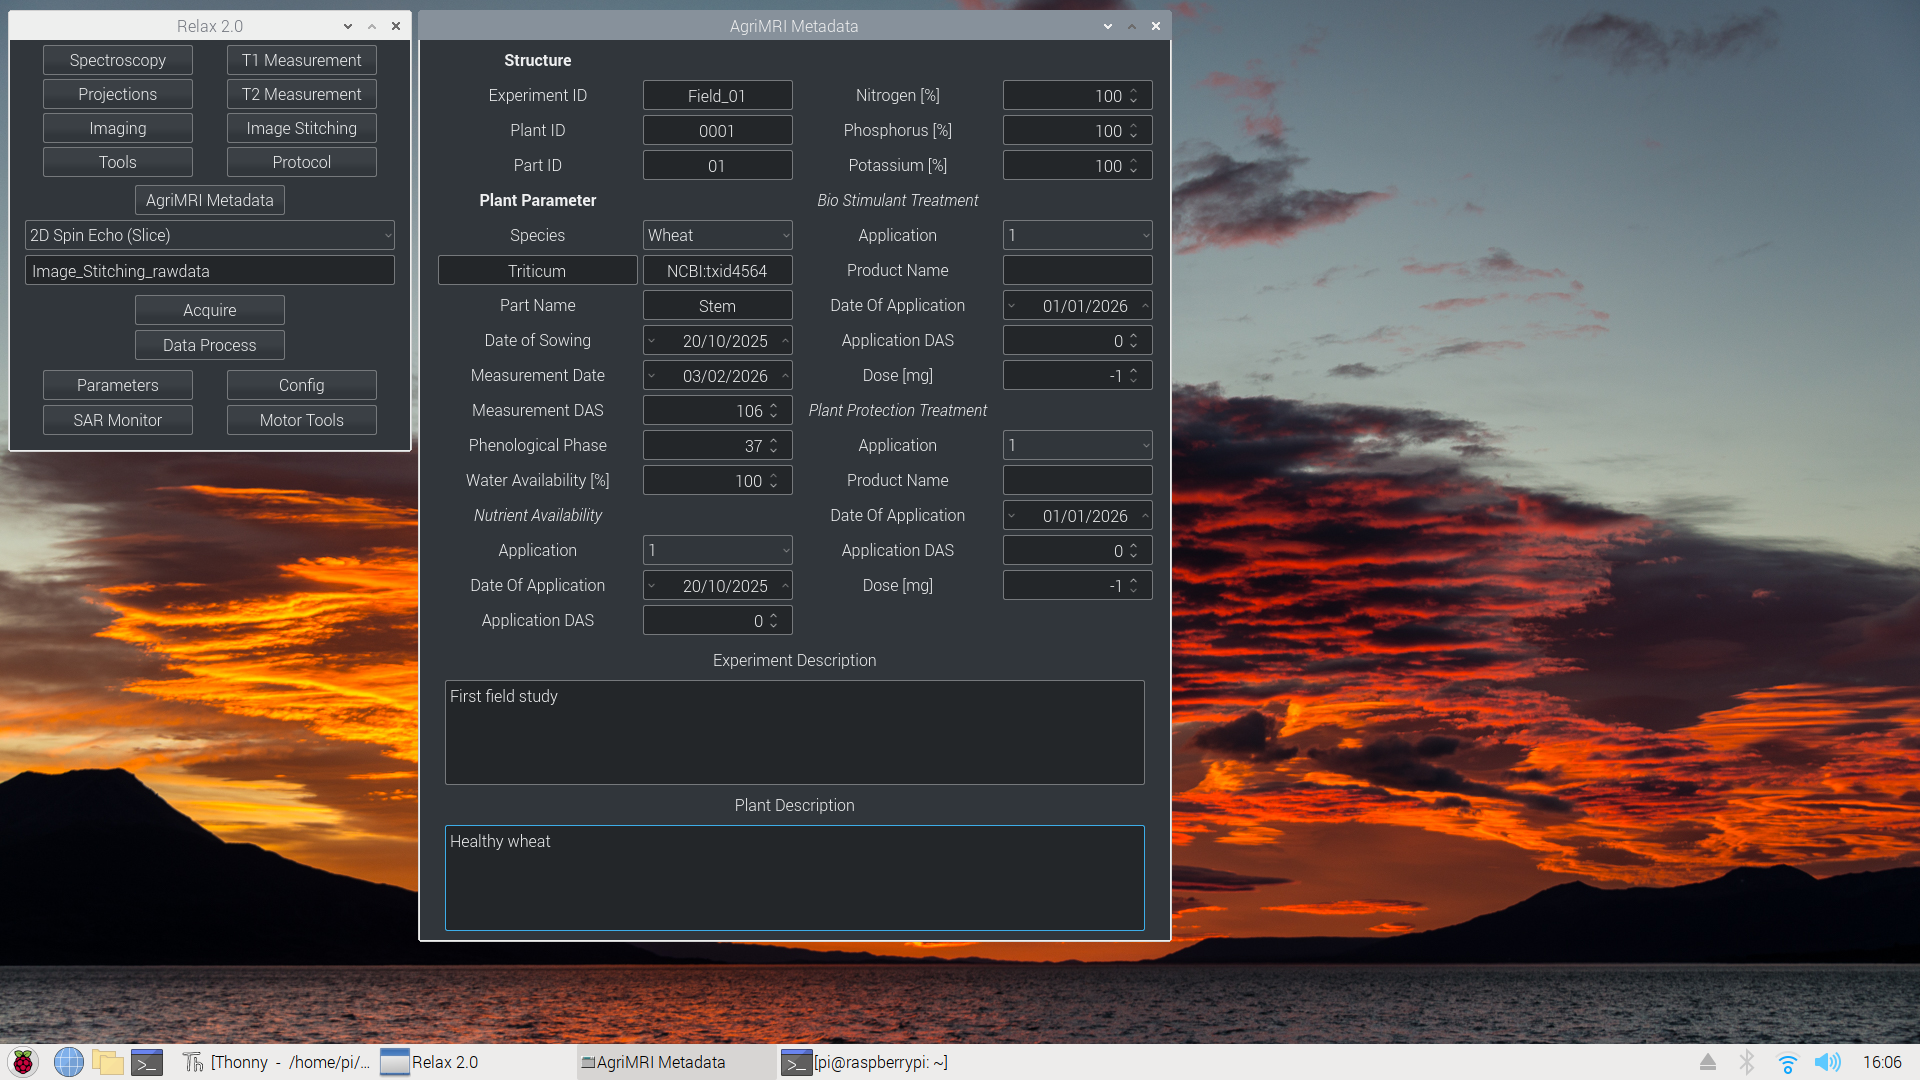Click the Wi-Fi network tray icon
Viewport: 1920px width, 1080px height.
[x=1787, y=1062]
